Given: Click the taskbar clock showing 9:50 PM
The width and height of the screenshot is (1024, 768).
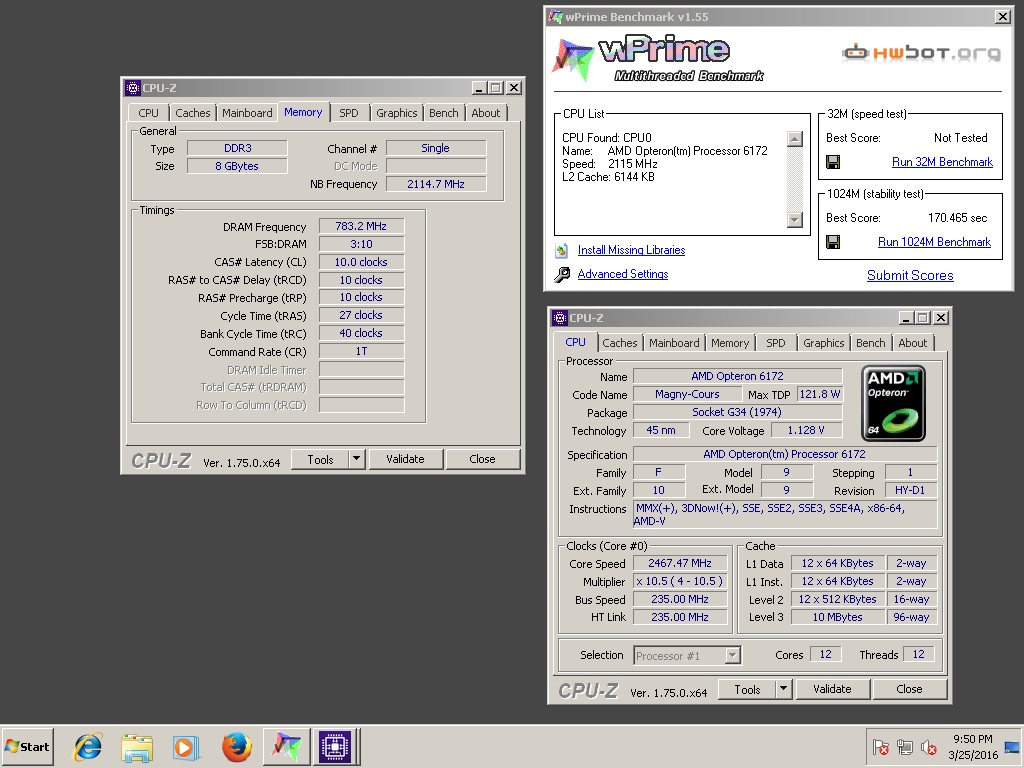Looking at the screenshot, I should click(972, 739).
